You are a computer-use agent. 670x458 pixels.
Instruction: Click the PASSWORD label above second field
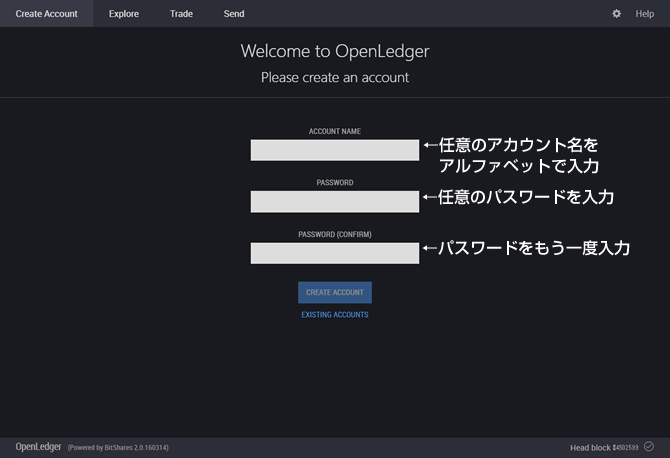coord(334,183)
